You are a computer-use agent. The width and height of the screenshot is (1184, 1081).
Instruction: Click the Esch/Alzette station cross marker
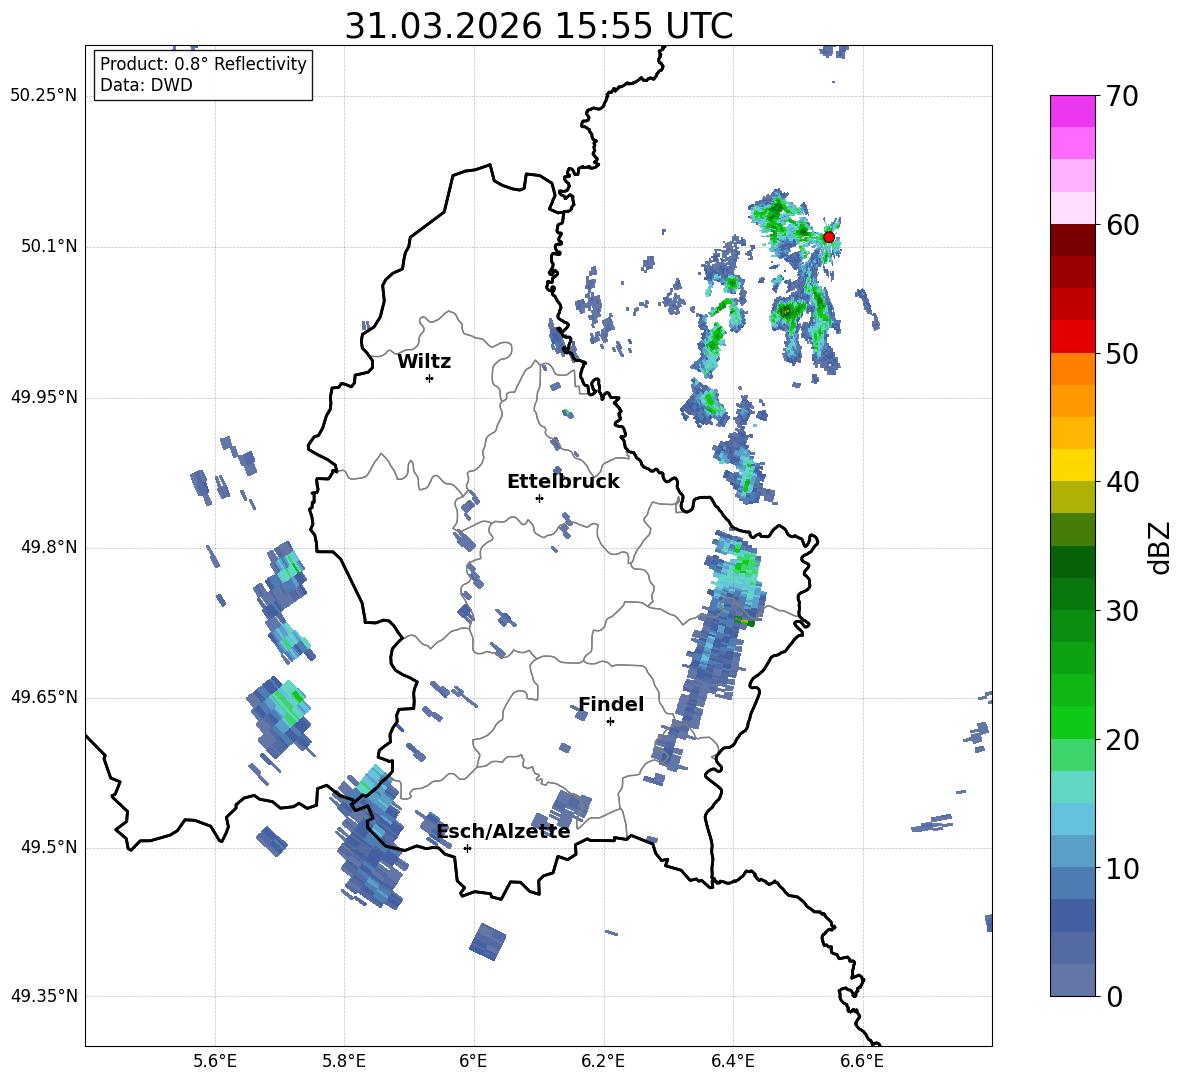tap(467, 848)
